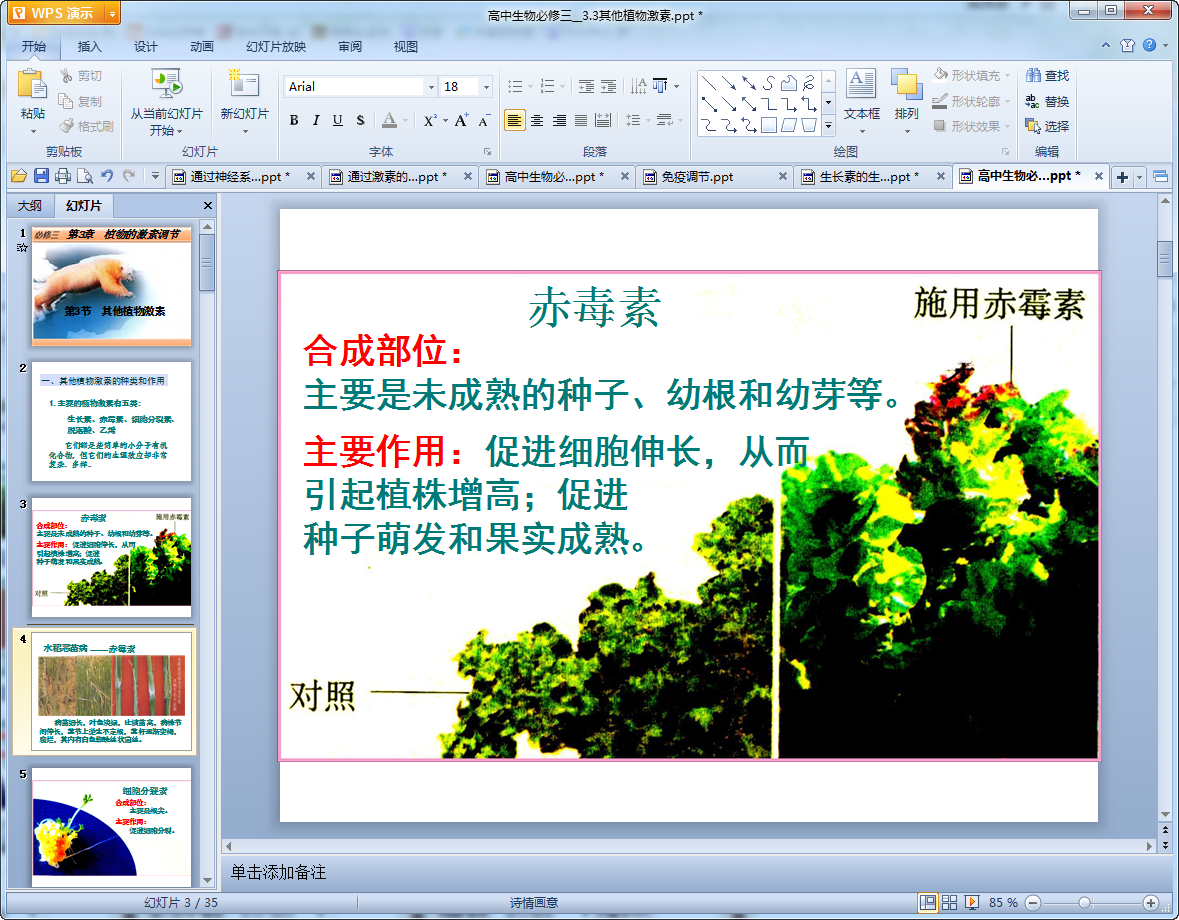Image resolution: width=1179 pixels, height=920 pixels.
Task: Click the numbered list icon
Action: 547,86
